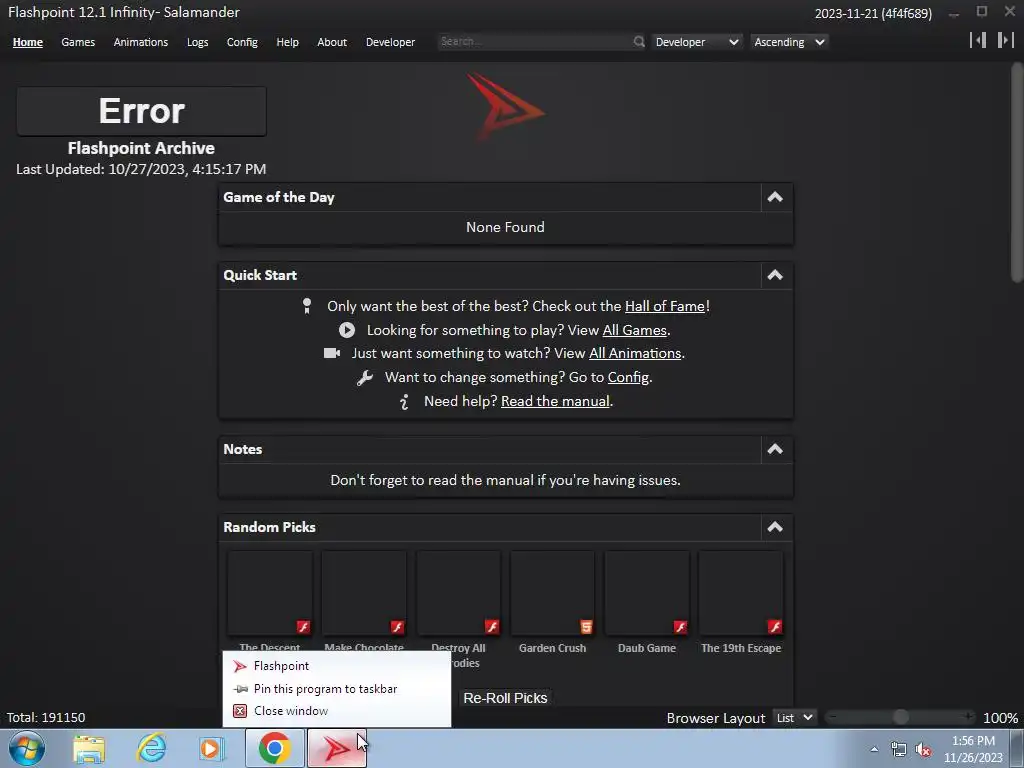Image resolution: width=1024 pixels, height=768 pixels.
Task: Click the Error button
Action: click(x=141, y=111)
